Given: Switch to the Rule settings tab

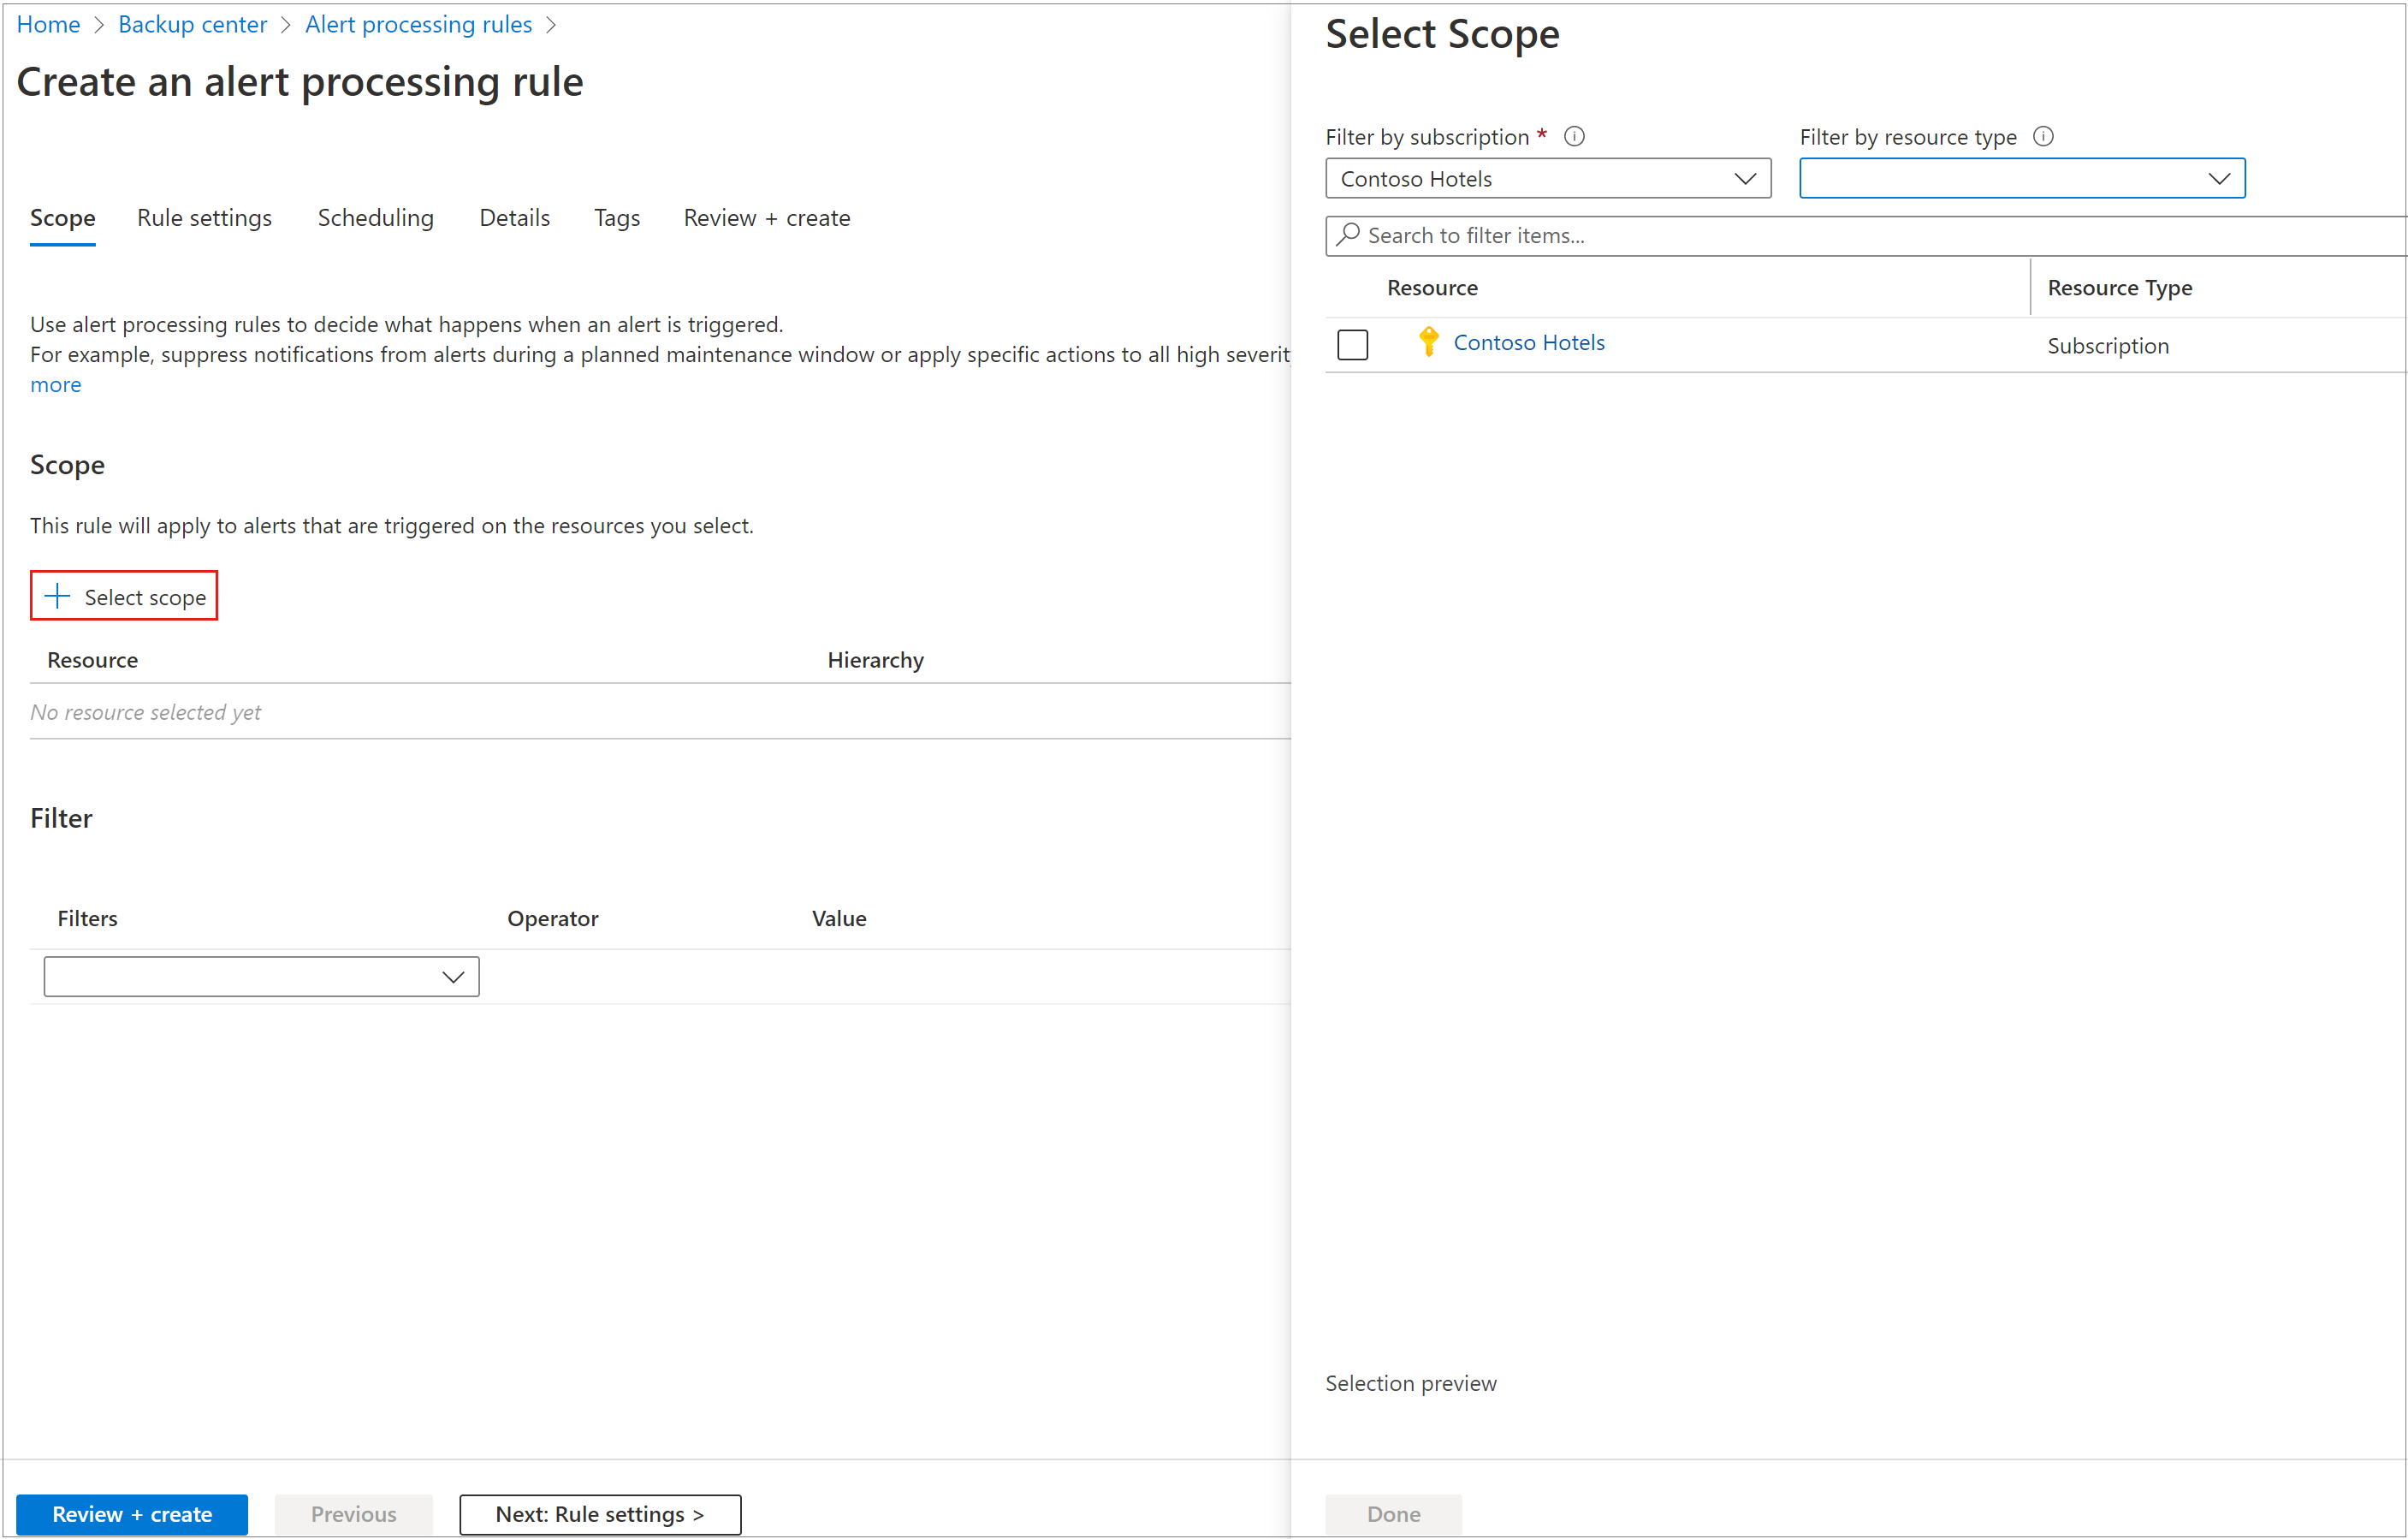Looking at the screenshot, I should (x=204, y=217).
